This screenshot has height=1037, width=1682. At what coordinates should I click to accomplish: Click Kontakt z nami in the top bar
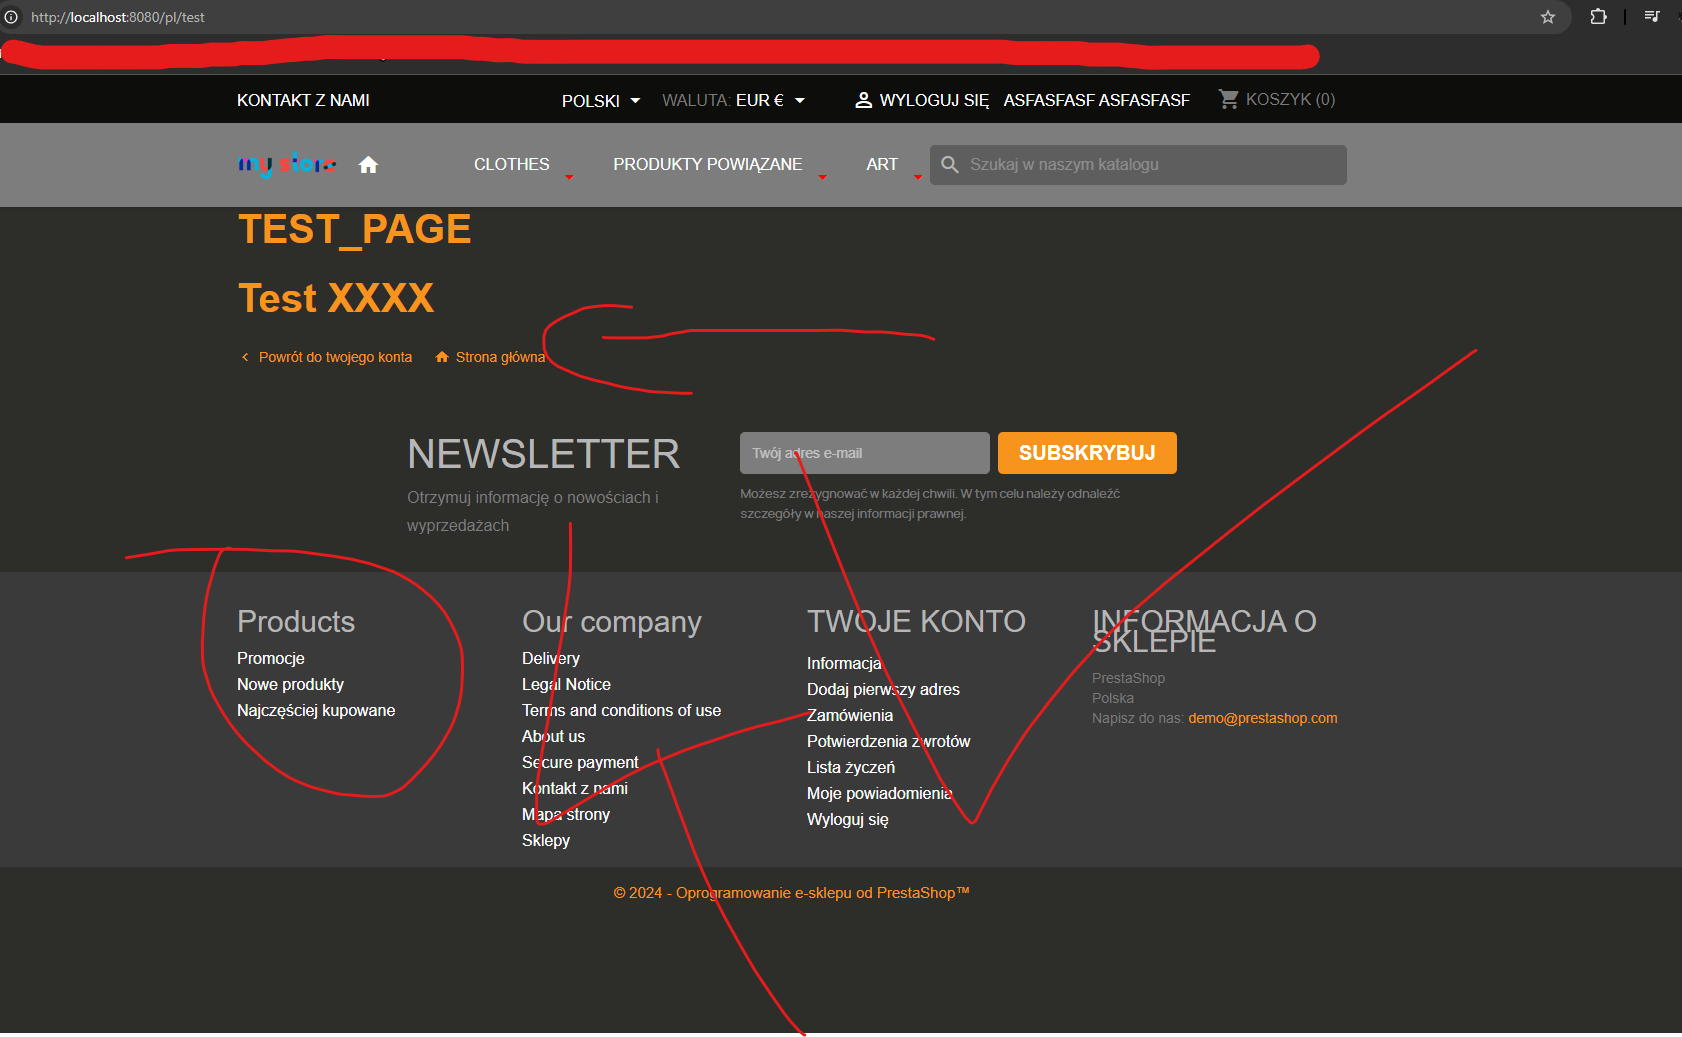click(303, 100)
